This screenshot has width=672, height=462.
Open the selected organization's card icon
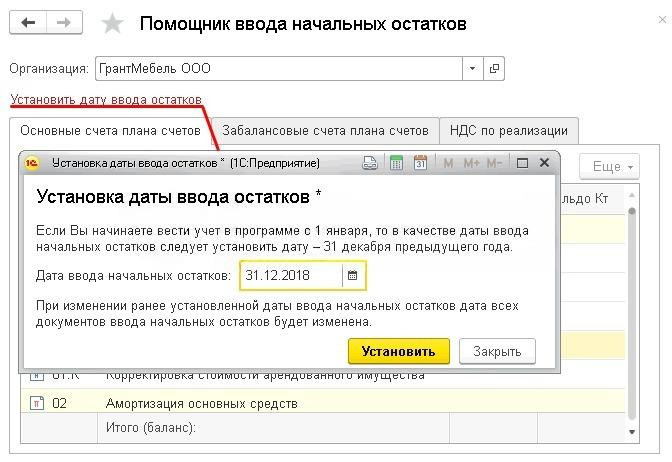494,69
